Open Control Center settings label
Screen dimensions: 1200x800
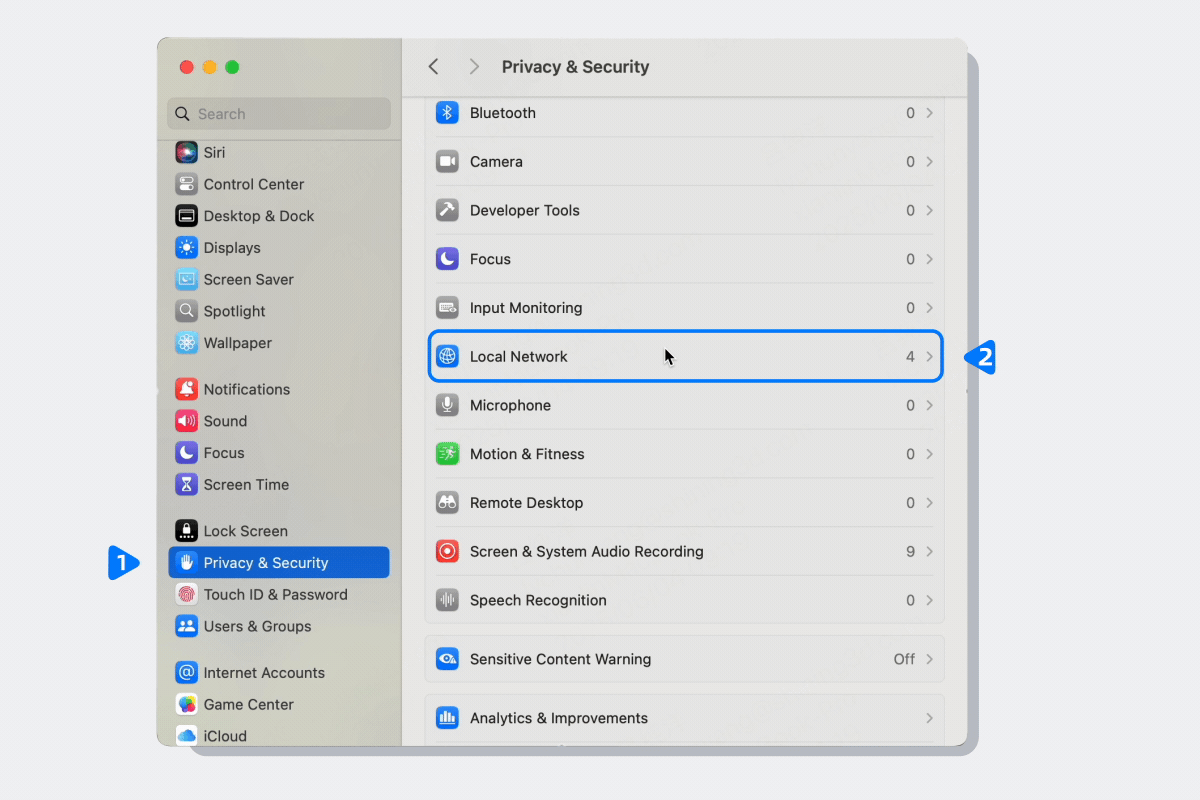(254, 184)
